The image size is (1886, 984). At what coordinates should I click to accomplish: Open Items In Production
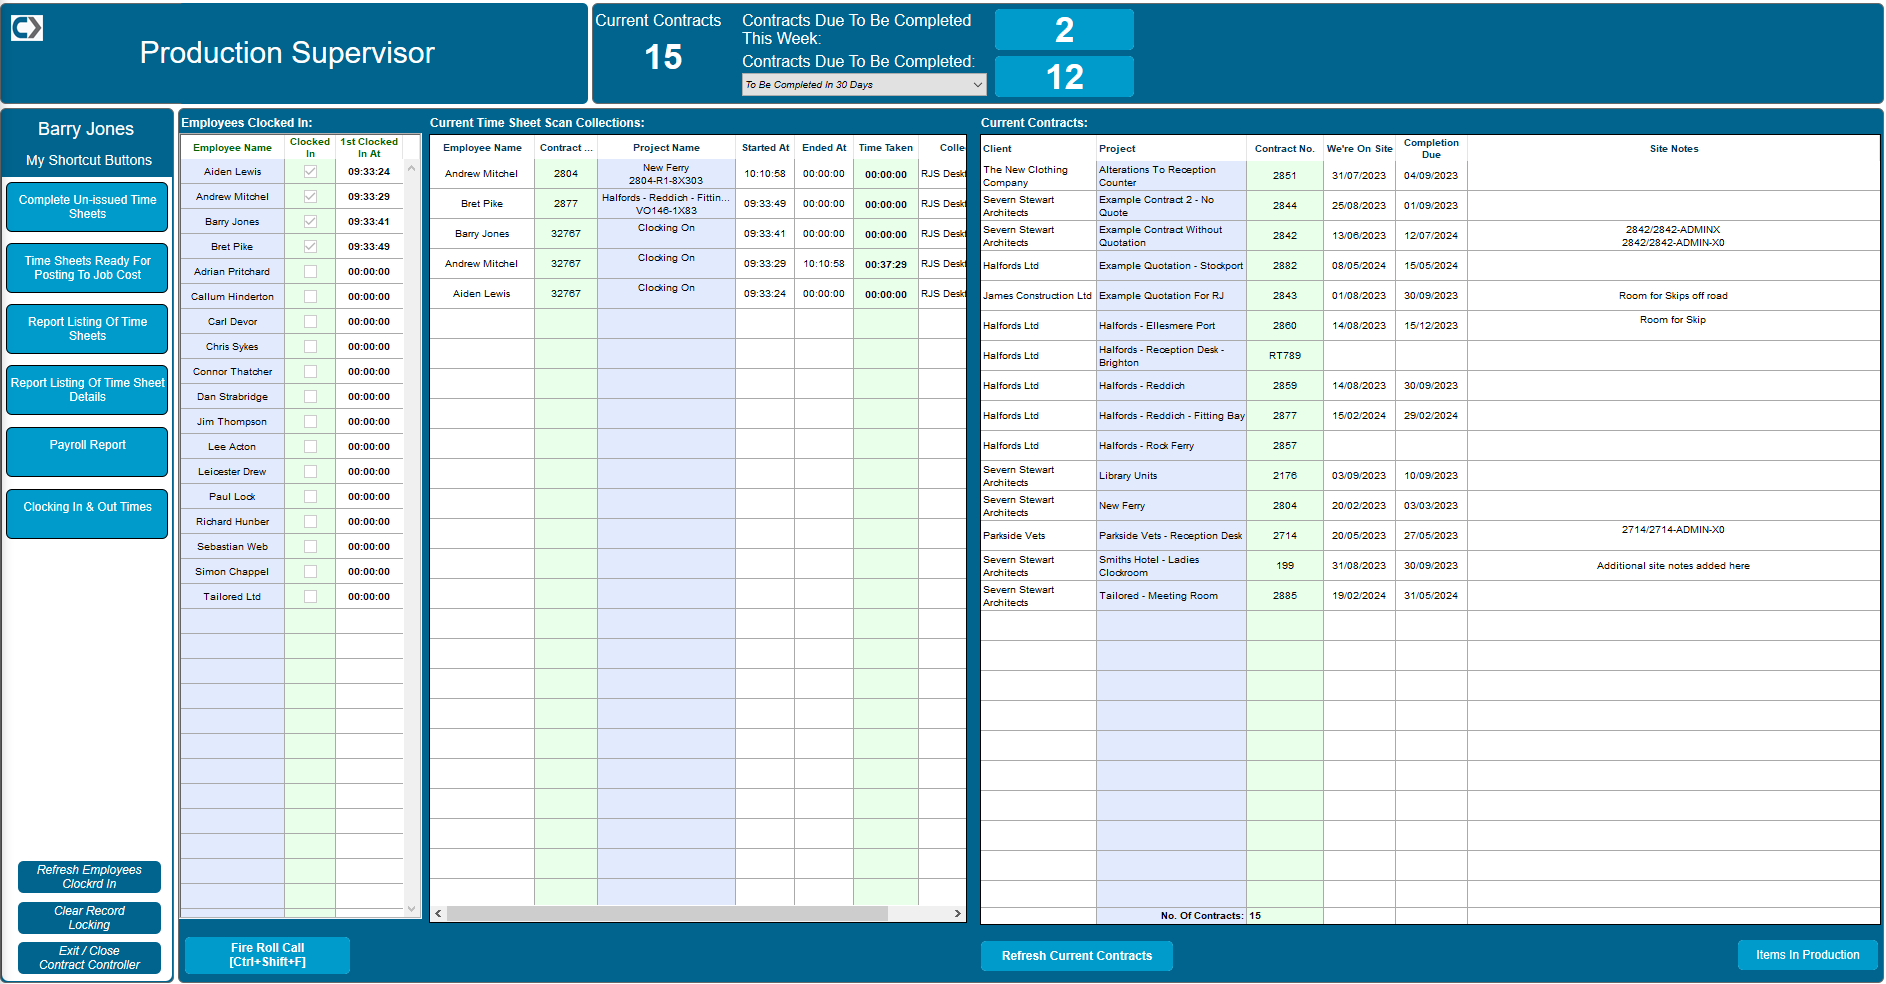pyautogui.click(x=1807, y=955)
